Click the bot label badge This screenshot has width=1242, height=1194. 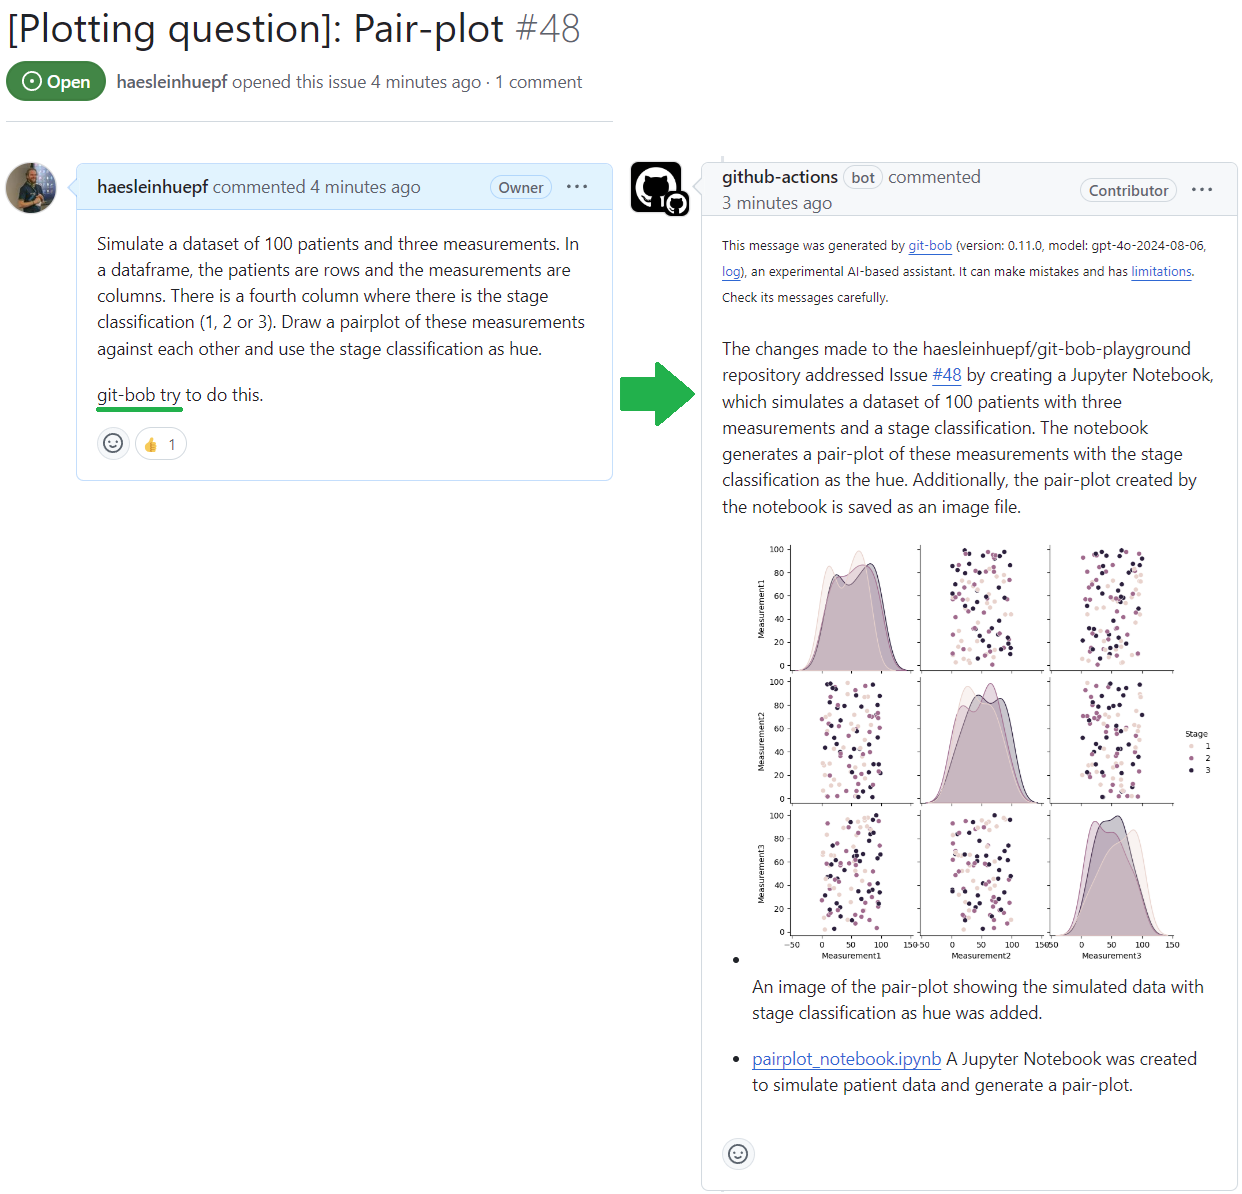[863, 177]
